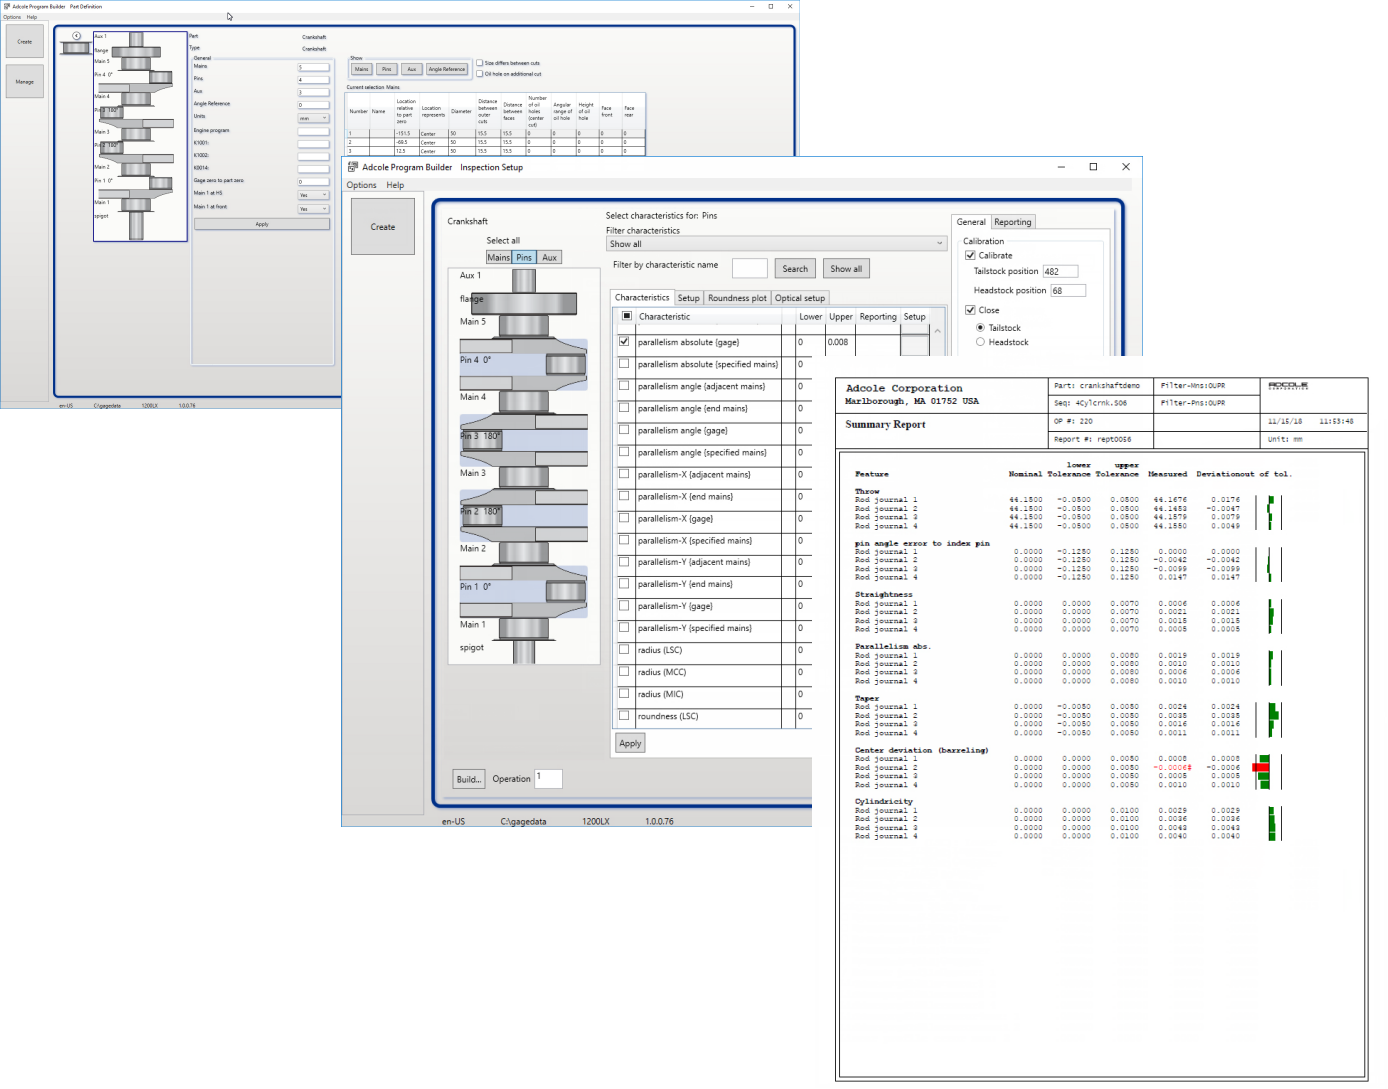The height and width of the screenshot is (1089, 1388).
Task: Check parallelism angle (adjacent mains)
Action: 624,385
